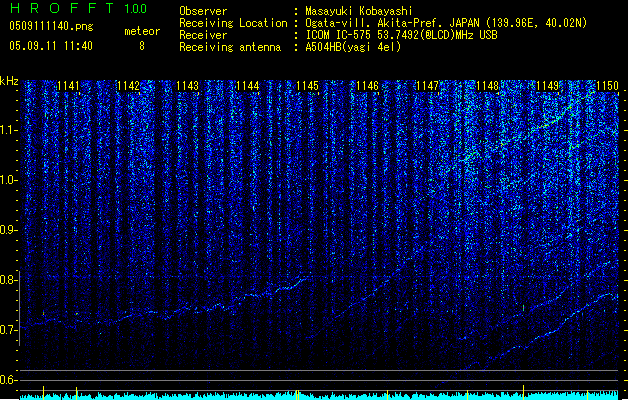Image resolution: width=629 pixels, height=400 pixels.
Task: Click the meteor count 8
Action: tap(142, 46)
